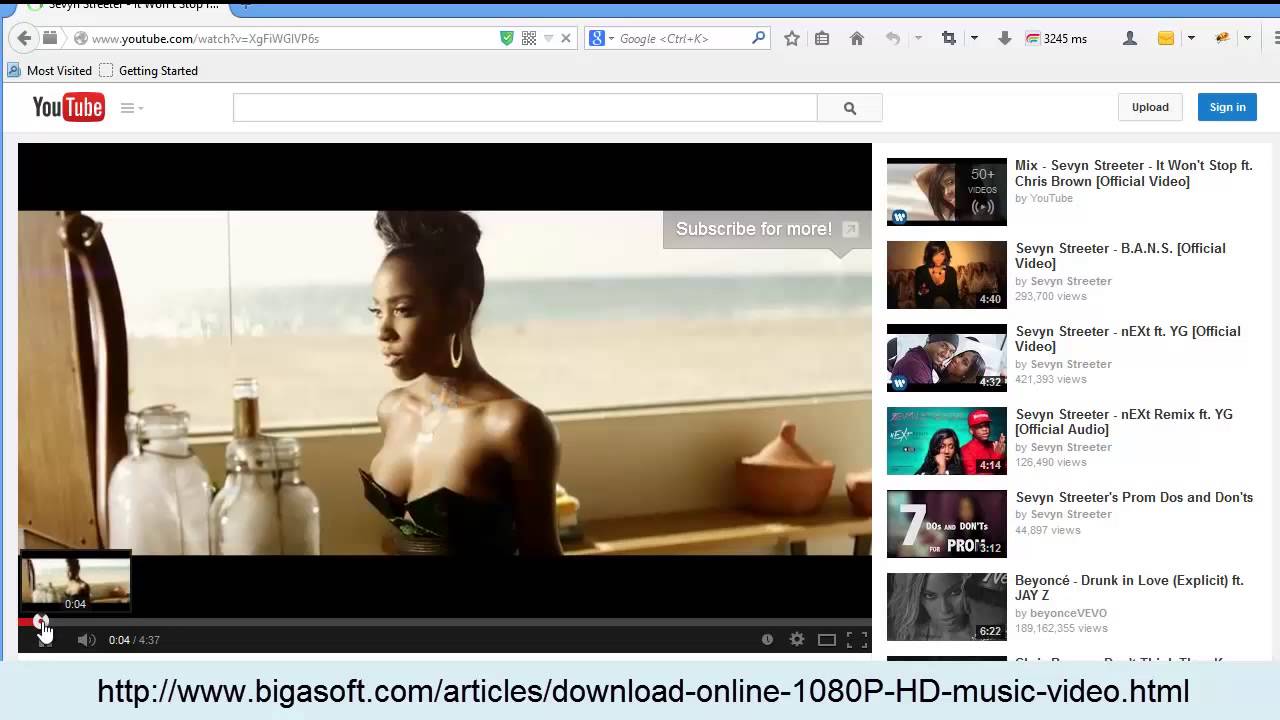Click '189,162,355 views' text
The height and width of the screenshot is (720, 1280).
(x=1061, y=628)
